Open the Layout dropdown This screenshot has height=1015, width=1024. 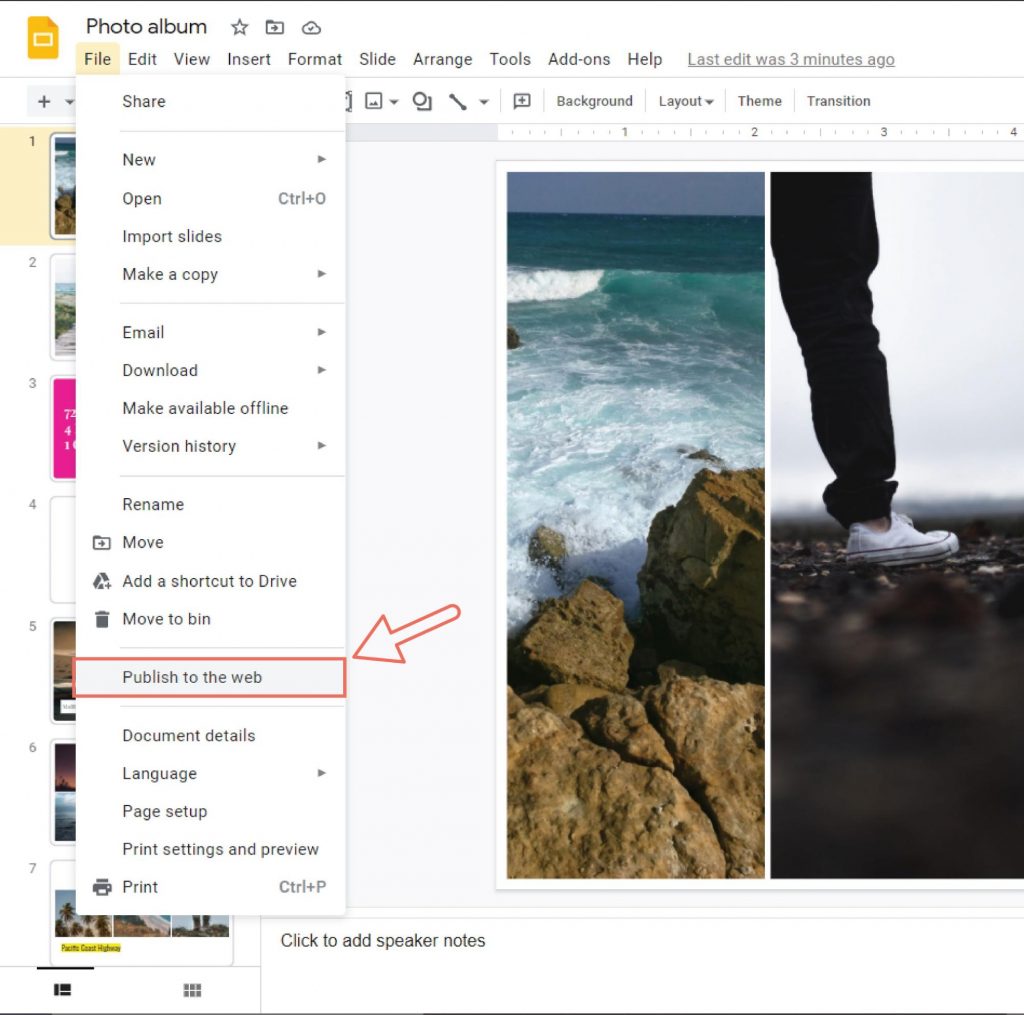tap(686, 101)
